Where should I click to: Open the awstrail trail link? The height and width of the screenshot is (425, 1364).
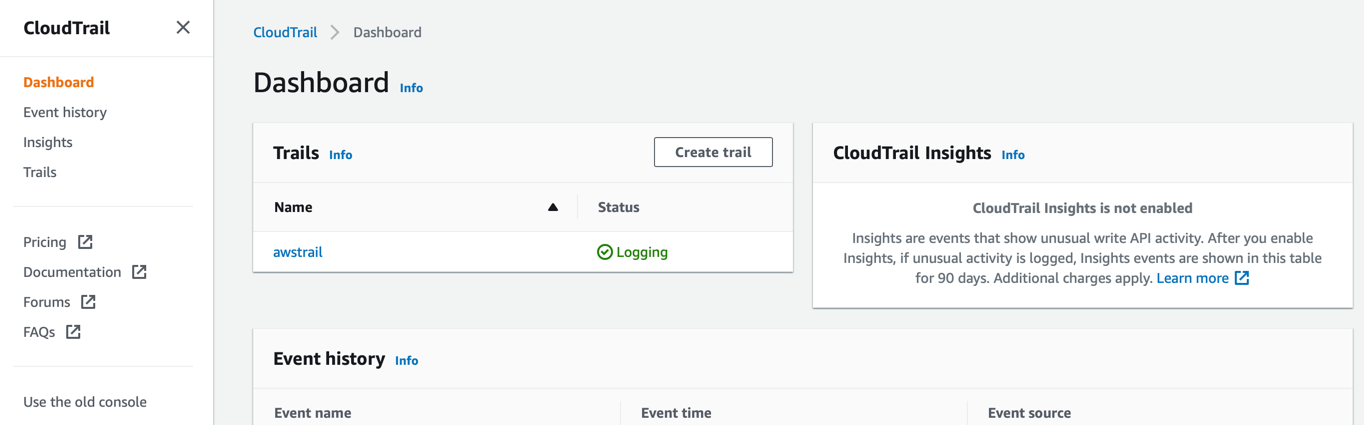tap(298, 252)
